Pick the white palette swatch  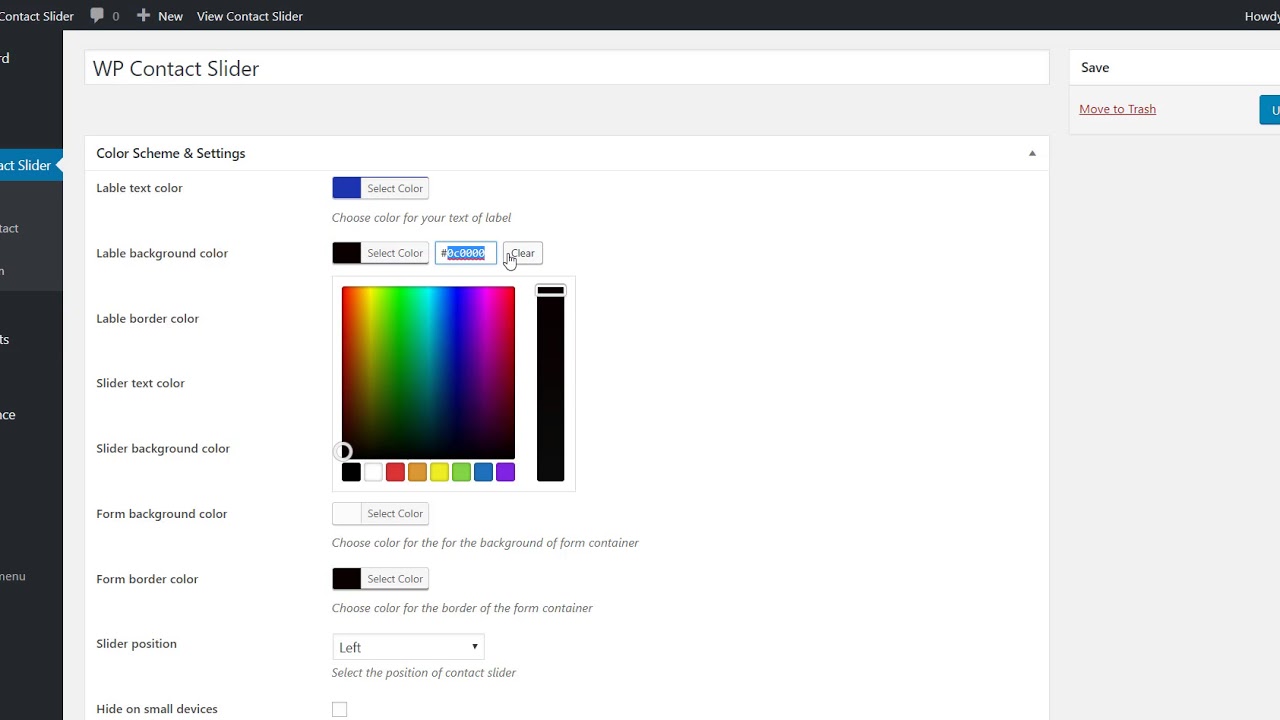[x=373, y=472]
